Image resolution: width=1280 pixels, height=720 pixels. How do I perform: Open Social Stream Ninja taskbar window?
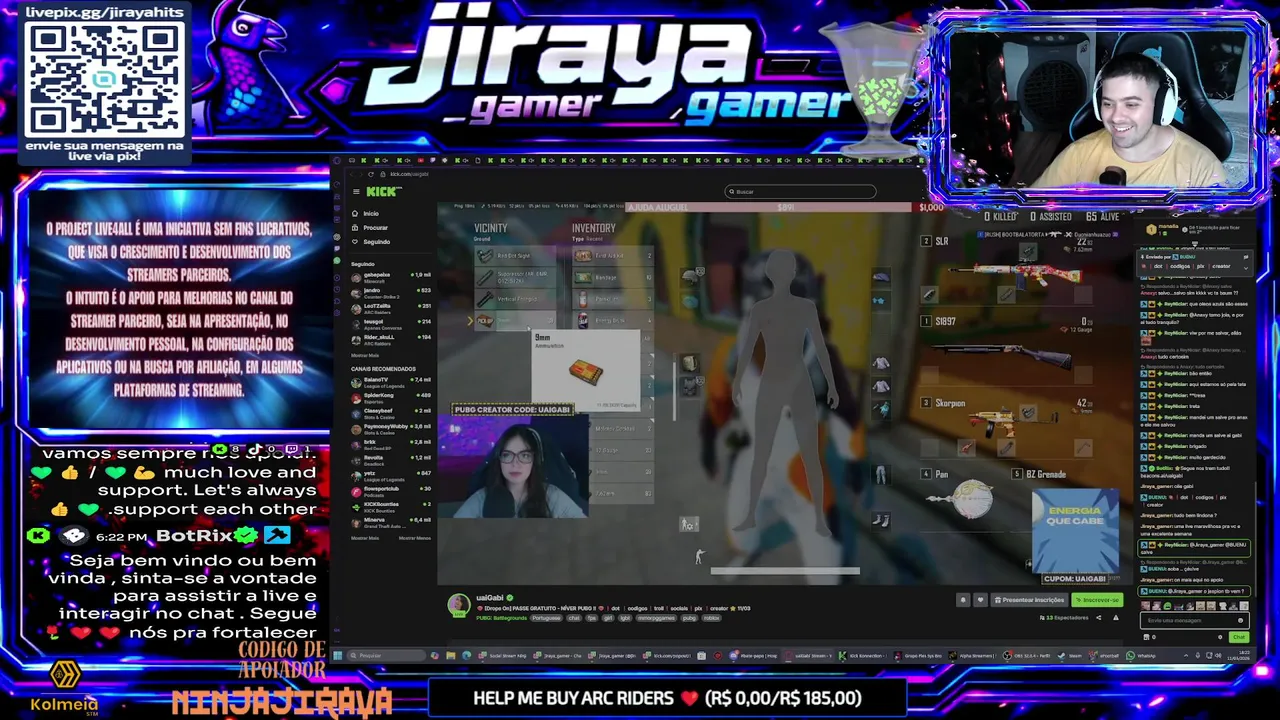click(x=503, y=656)
